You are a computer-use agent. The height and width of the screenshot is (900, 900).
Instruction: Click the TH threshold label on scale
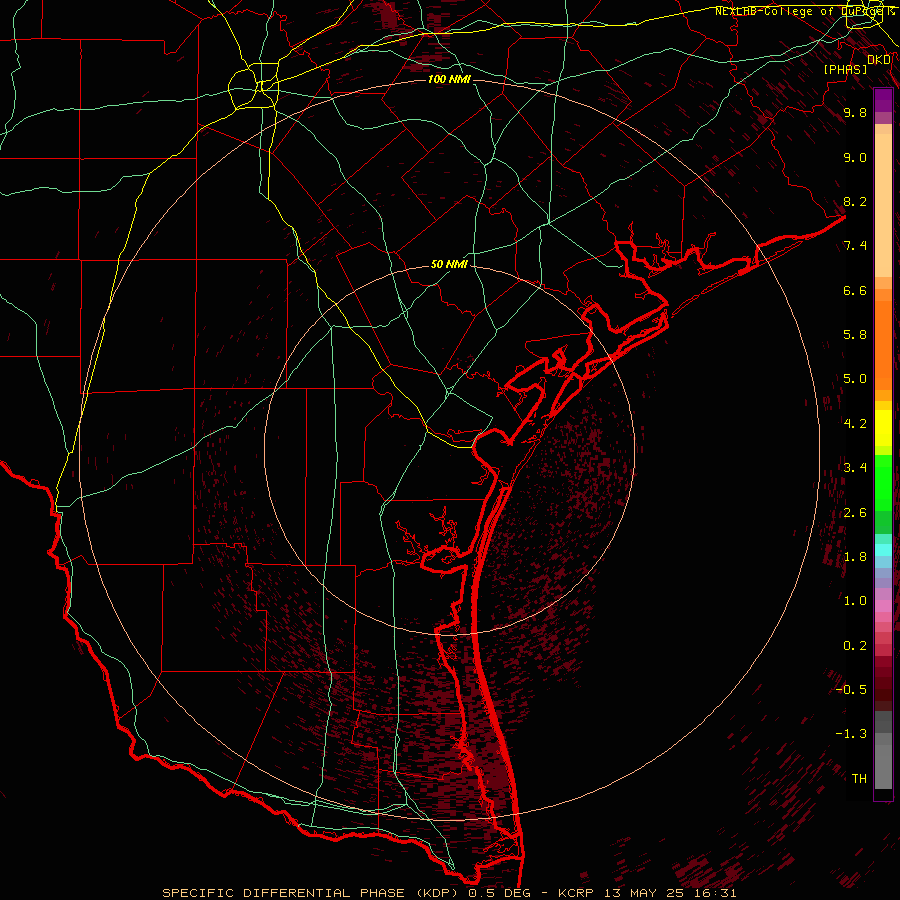pyautogui.click(x=859, y=779)
